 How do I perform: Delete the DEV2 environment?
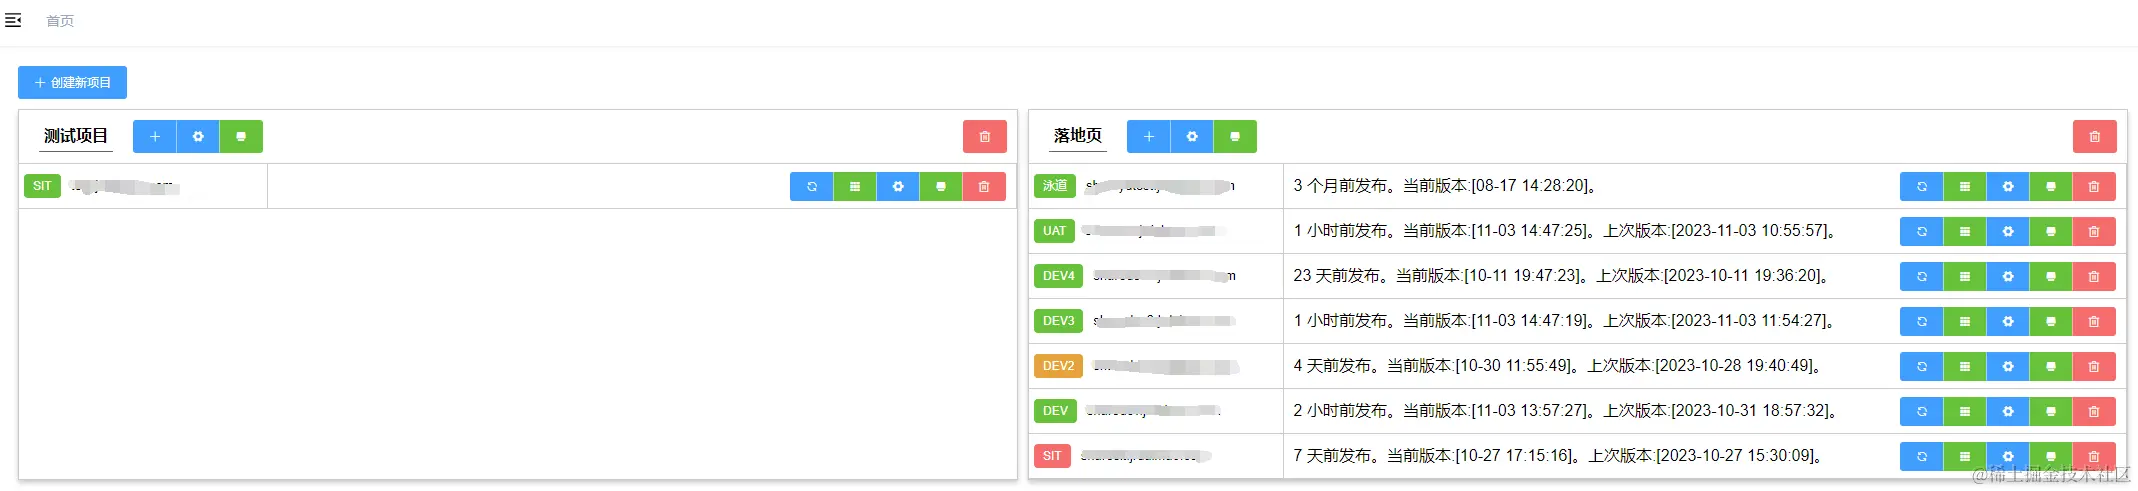[x=2094, y=367]
